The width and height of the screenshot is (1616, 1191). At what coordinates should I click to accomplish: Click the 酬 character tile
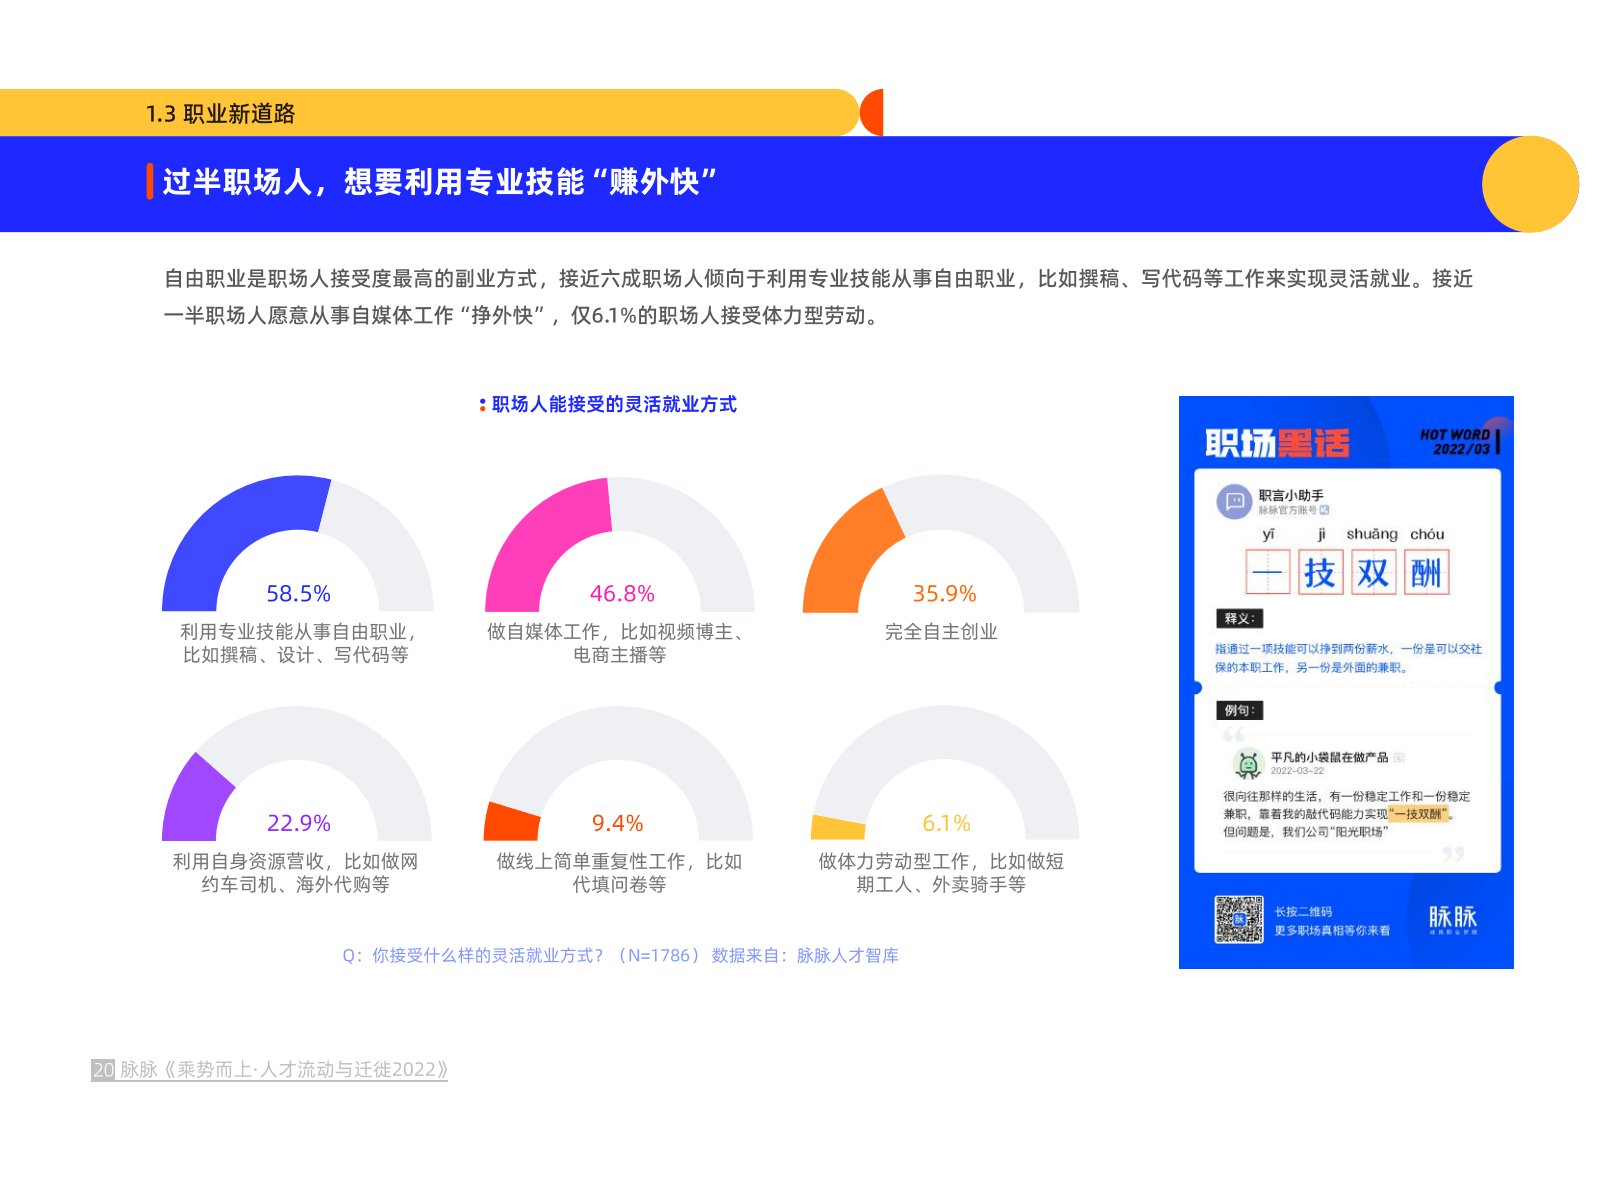pyautogui.click(x=1426, y=573)
